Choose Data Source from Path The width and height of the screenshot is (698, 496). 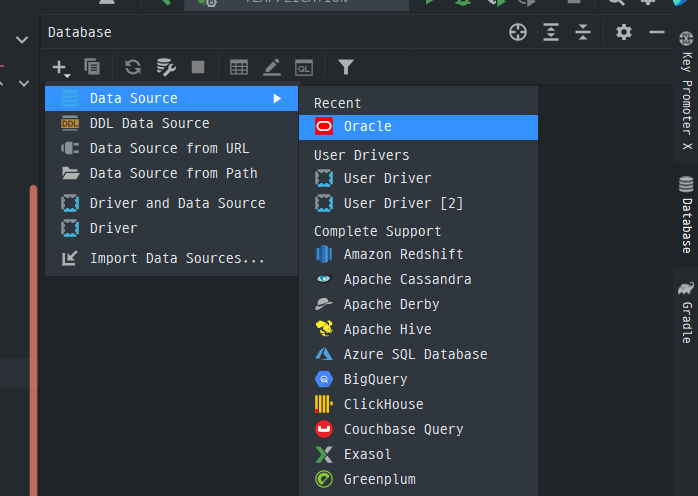tap(171, 173)
